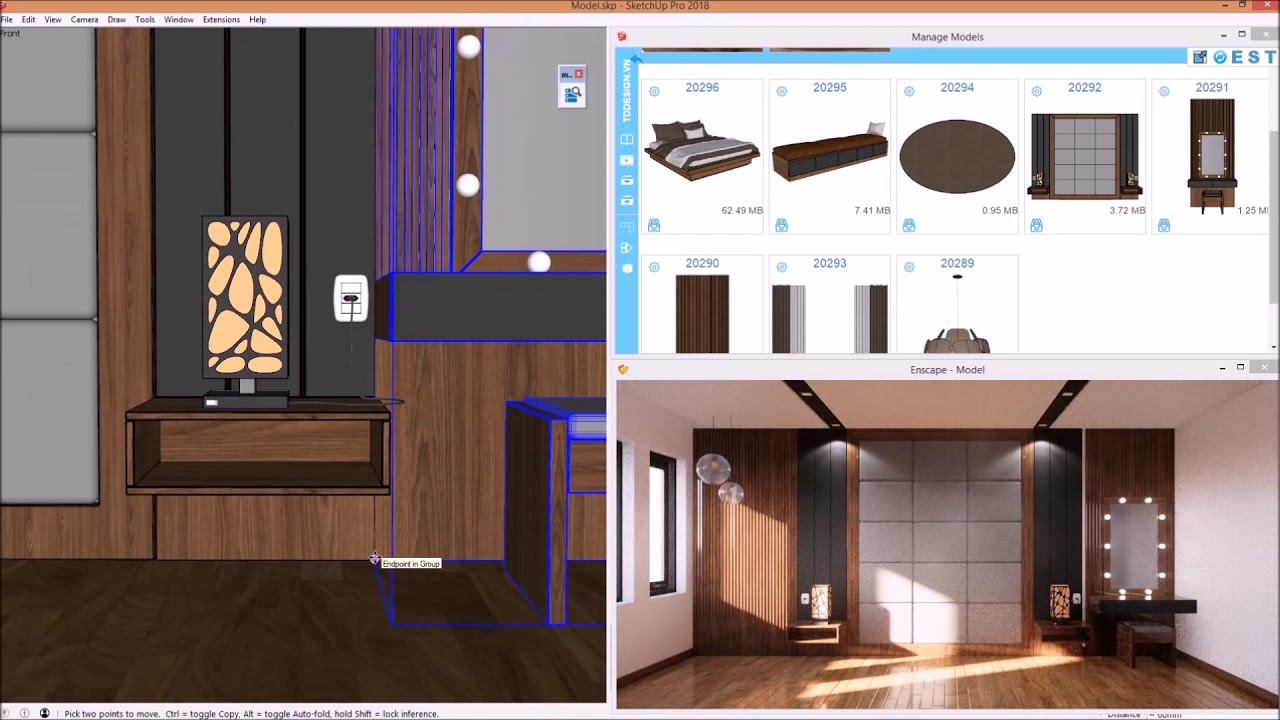This screenshot has width=1280, height=720.
Task: Open settings gear for model 20289
Action: pos(909,267)
